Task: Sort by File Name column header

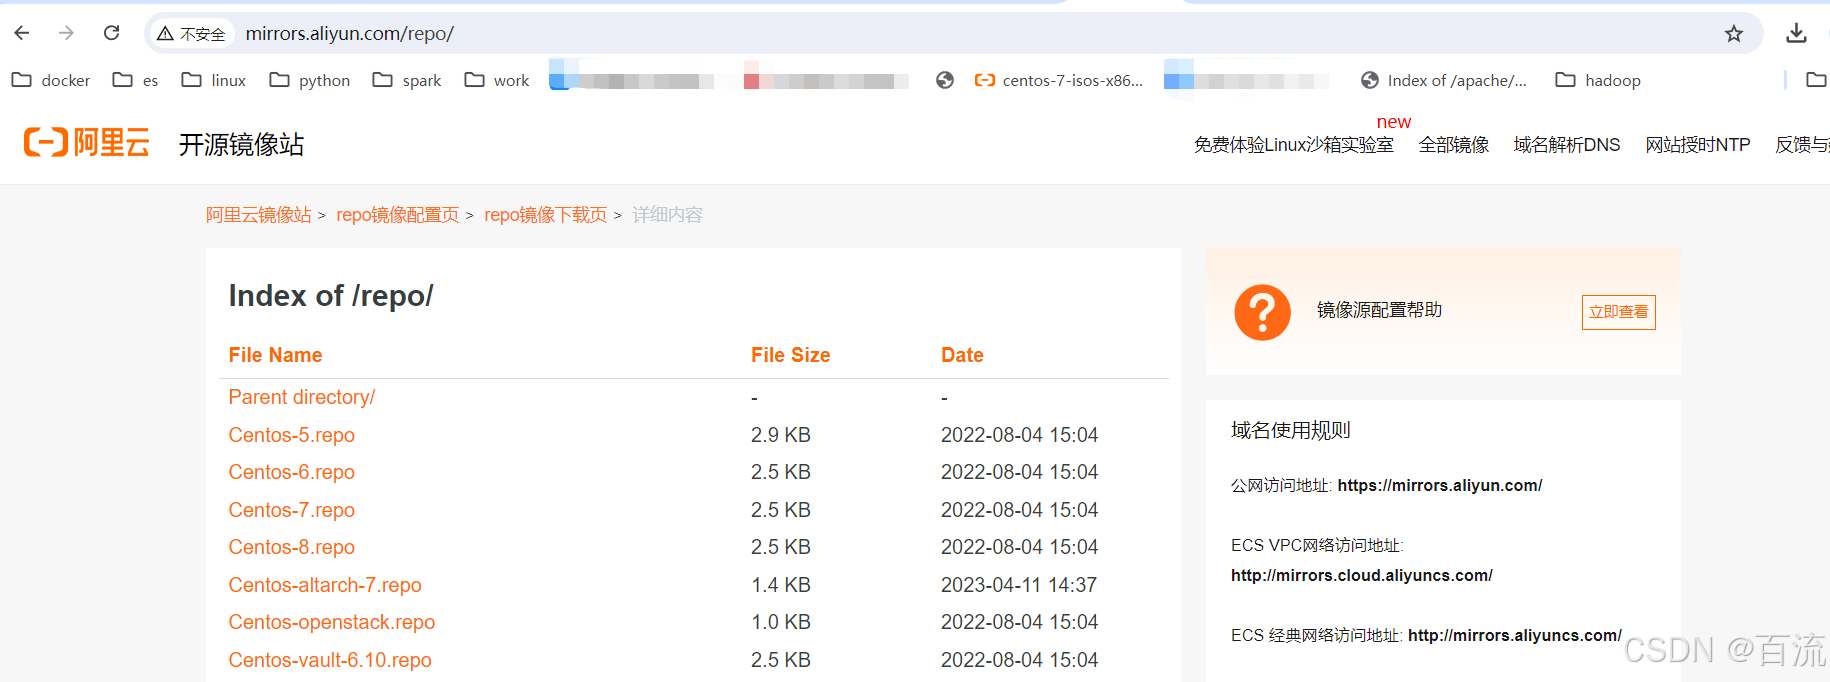Action: 275,355
